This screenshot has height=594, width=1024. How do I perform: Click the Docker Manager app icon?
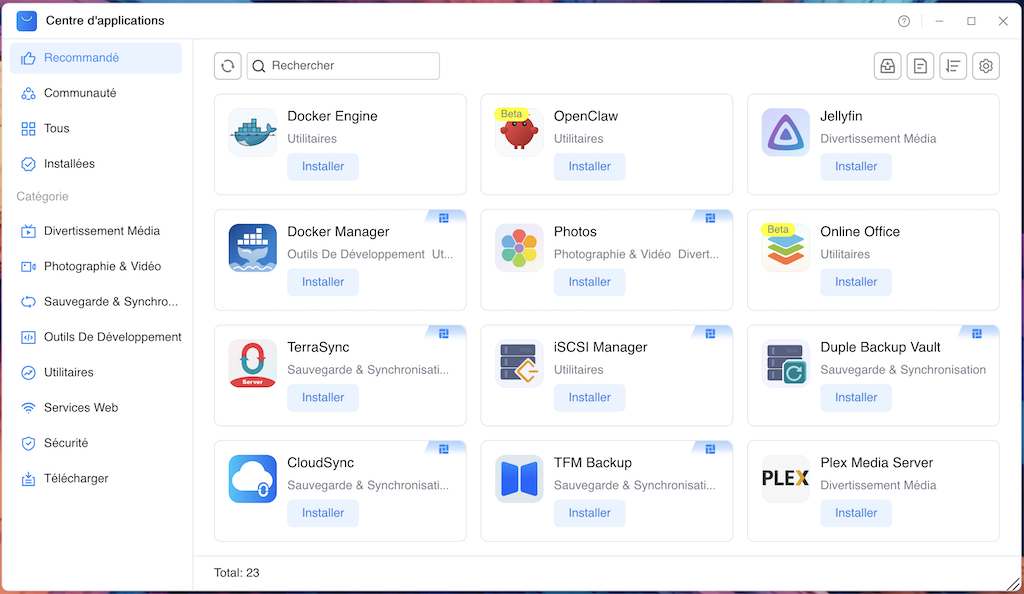[x=253, y=248]
